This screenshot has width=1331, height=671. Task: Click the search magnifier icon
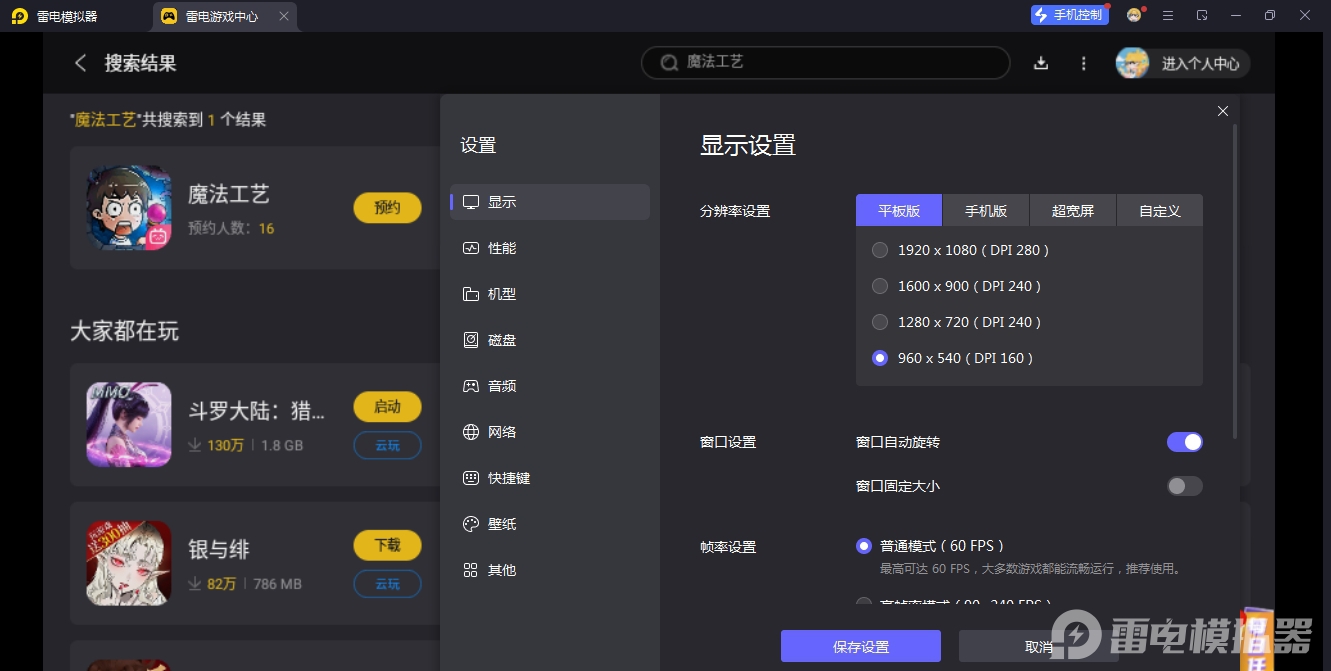(669, 62)
